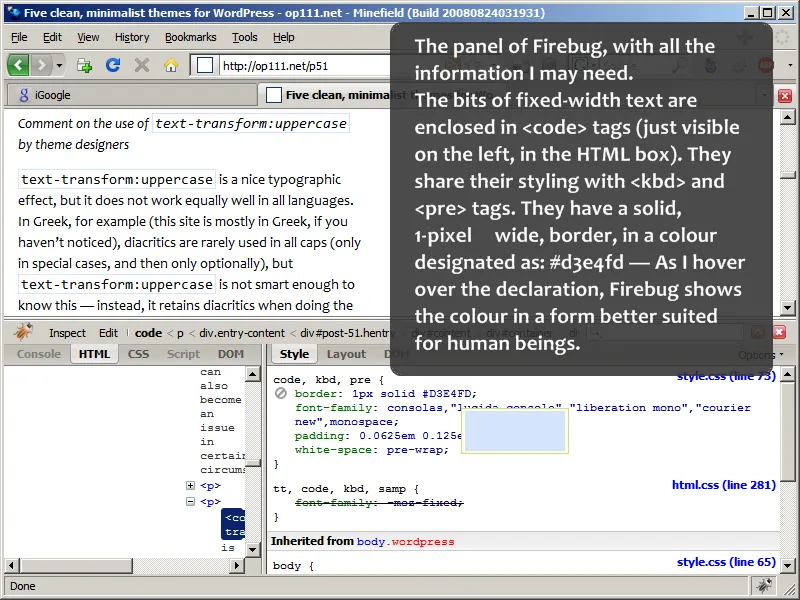Open the Help menu
The width and height of the screenshot is (800, 600).
click(284, 37)
